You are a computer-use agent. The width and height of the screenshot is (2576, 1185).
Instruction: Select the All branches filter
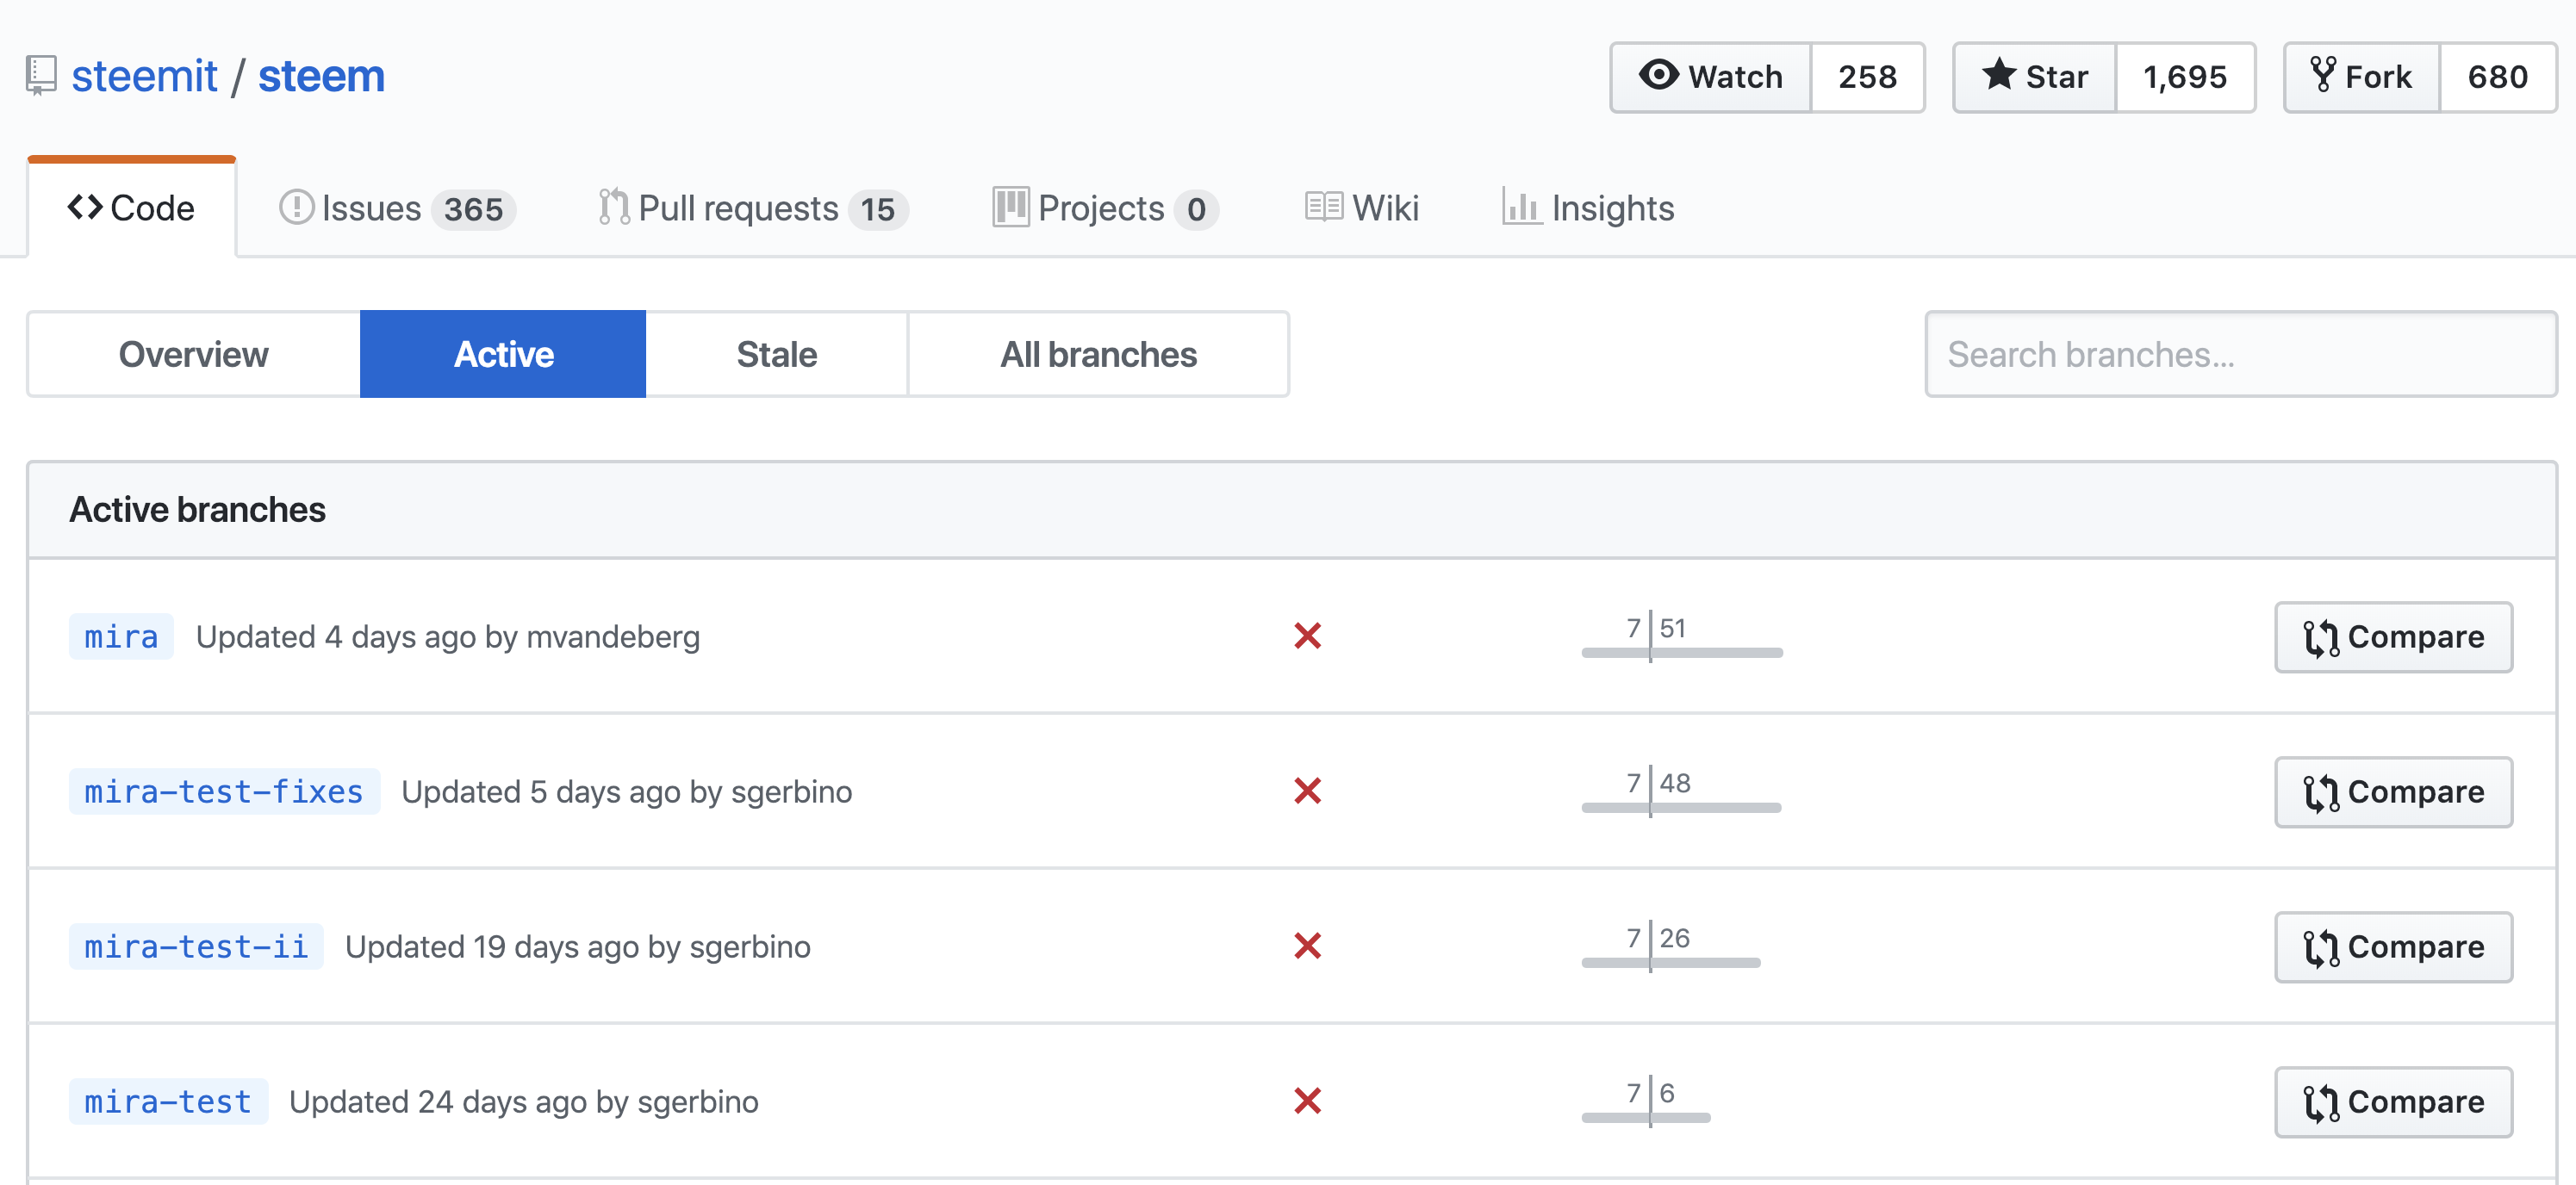point(1098,354)
